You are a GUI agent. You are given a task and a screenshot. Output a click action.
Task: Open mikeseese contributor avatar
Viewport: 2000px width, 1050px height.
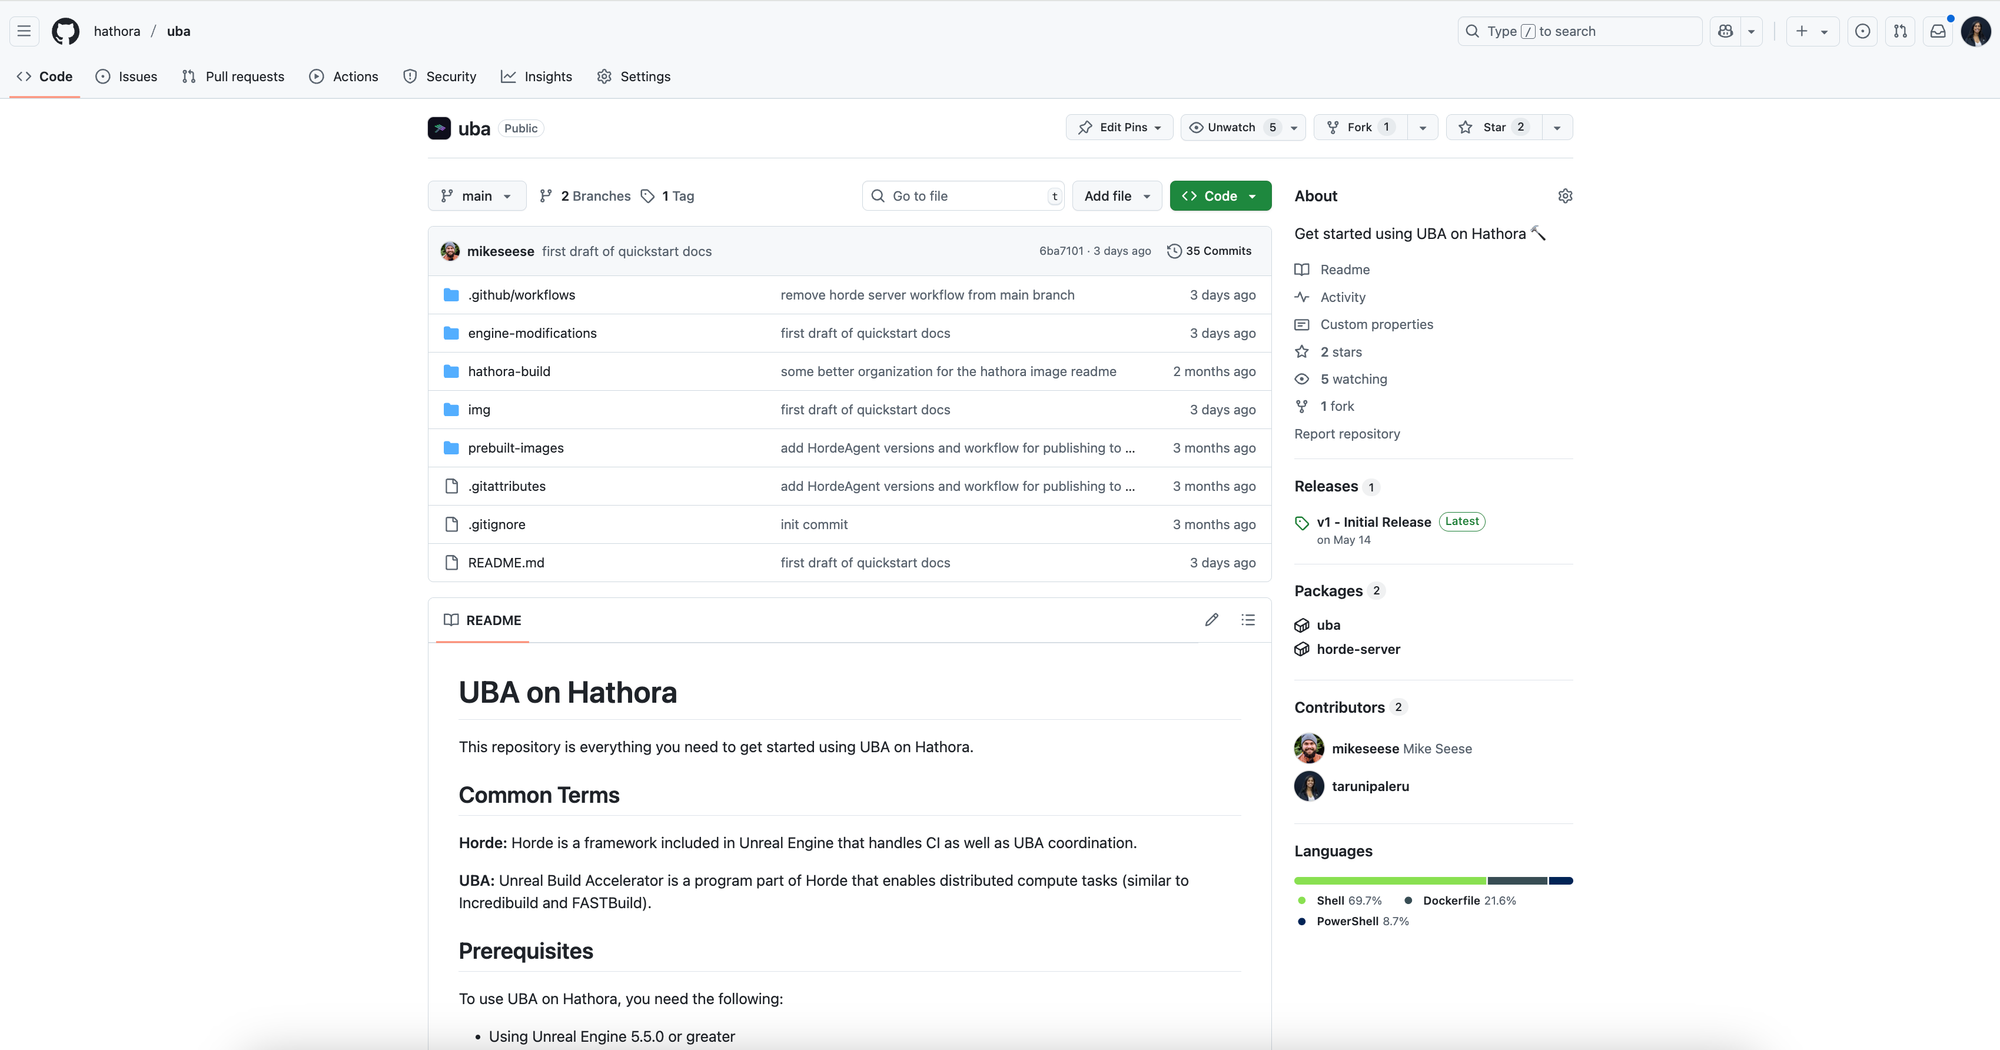1309,748
